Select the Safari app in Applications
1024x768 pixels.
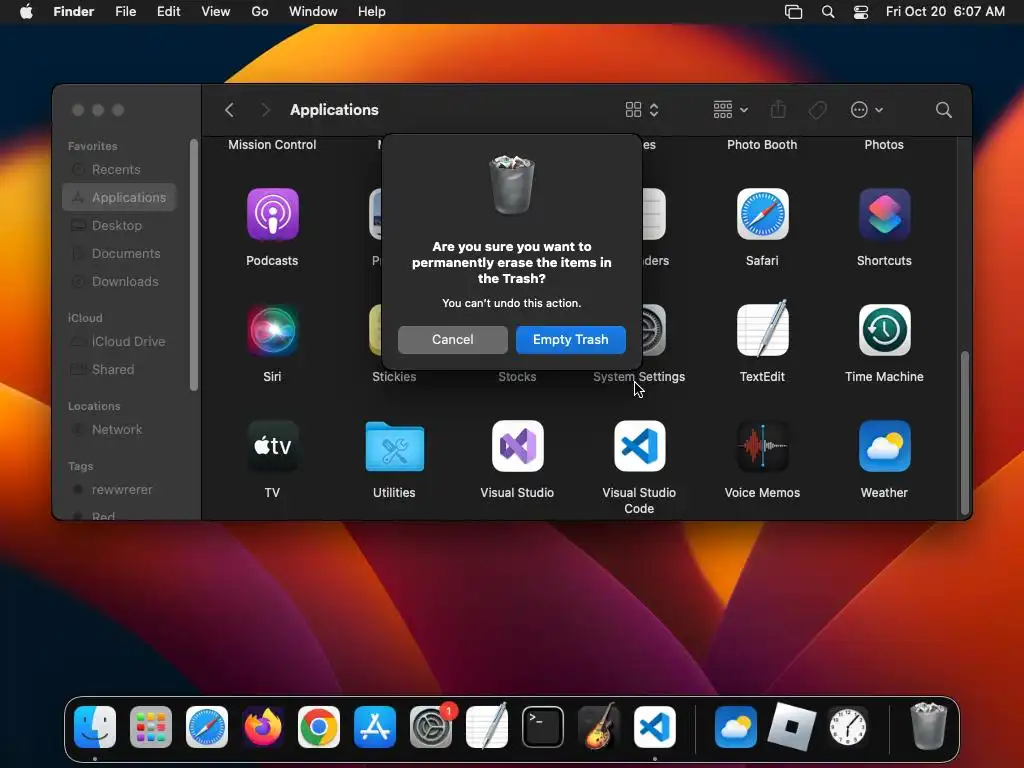coord(762,214)
